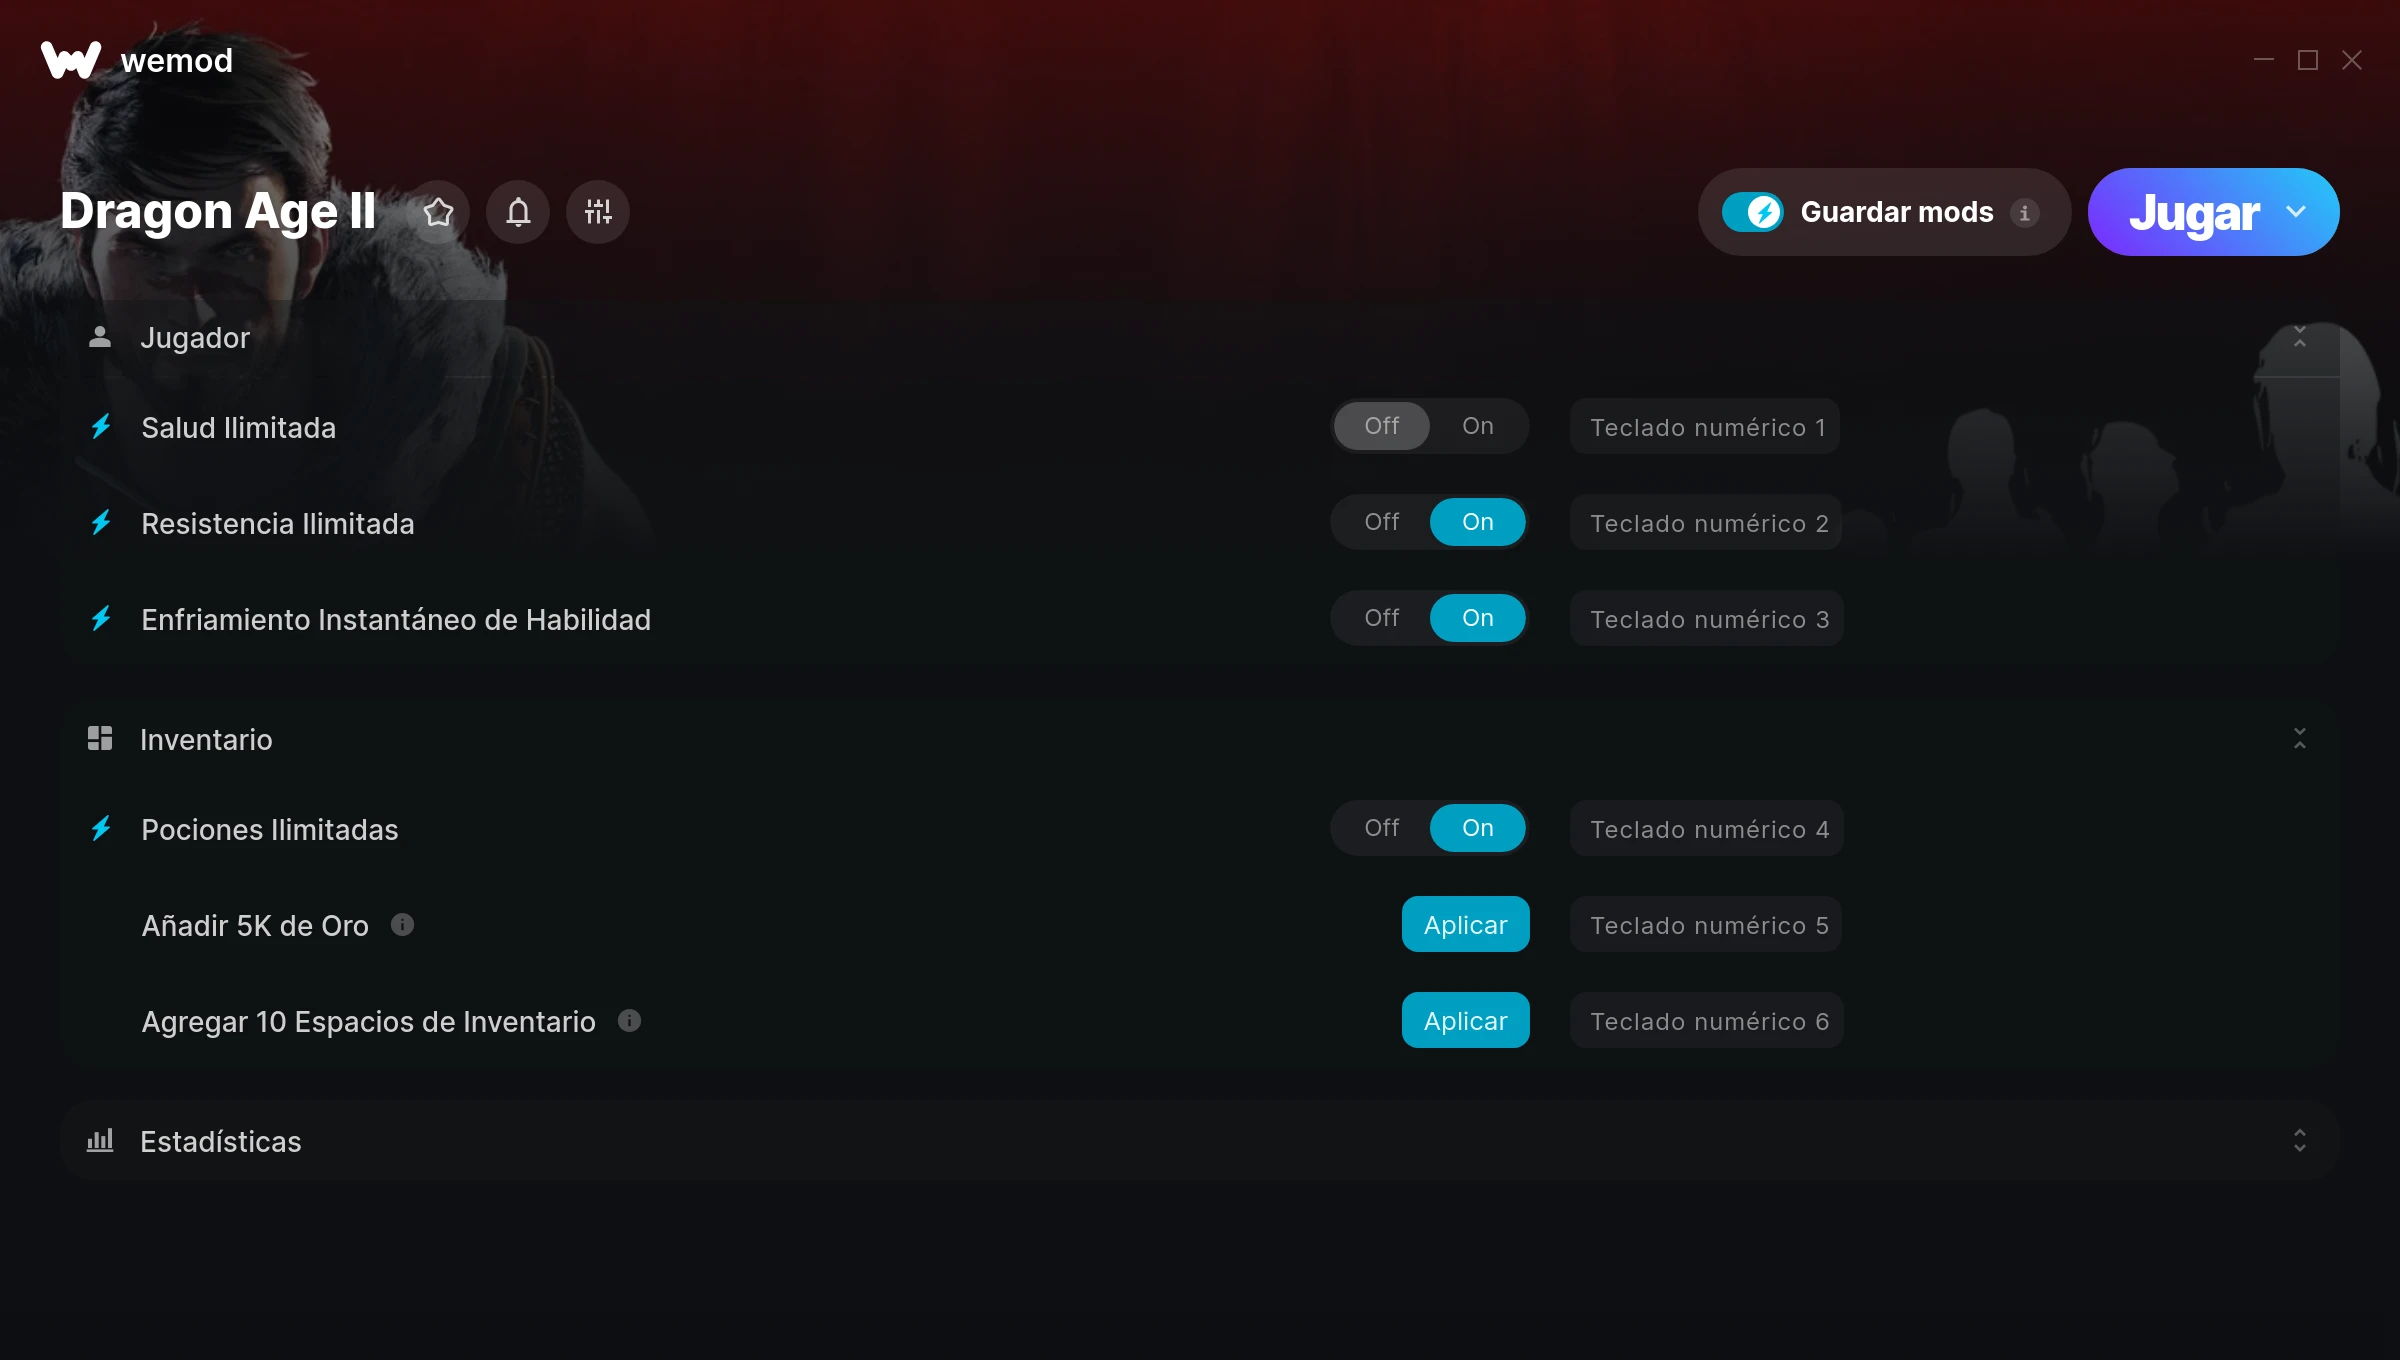
Task: Turn off Resistencia Ilimitada
Action: click(1382, 522)
